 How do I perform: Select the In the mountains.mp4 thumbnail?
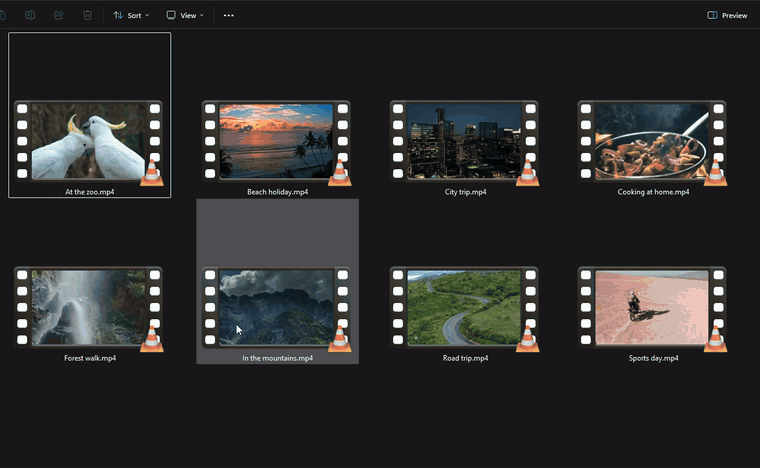coord(276,307)
